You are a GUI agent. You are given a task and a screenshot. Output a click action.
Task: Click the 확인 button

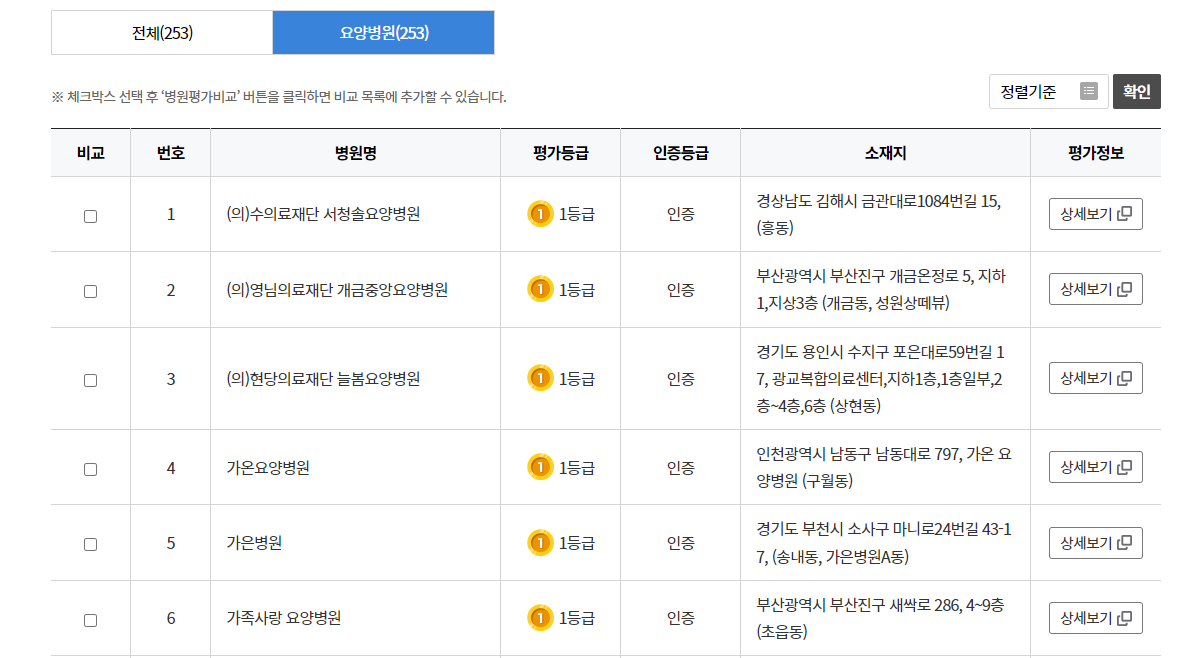point(1136,92)
